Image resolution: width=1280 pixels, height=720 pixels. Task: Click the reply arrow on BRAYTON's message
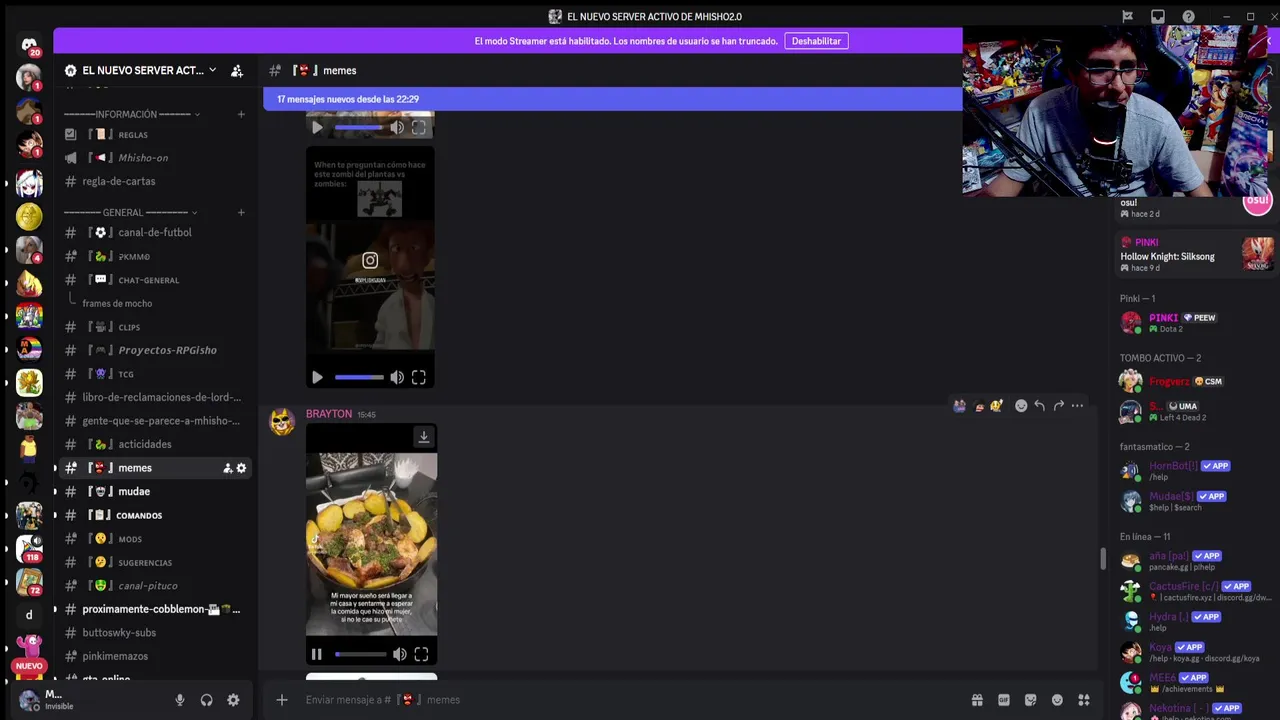[1040, 406]
